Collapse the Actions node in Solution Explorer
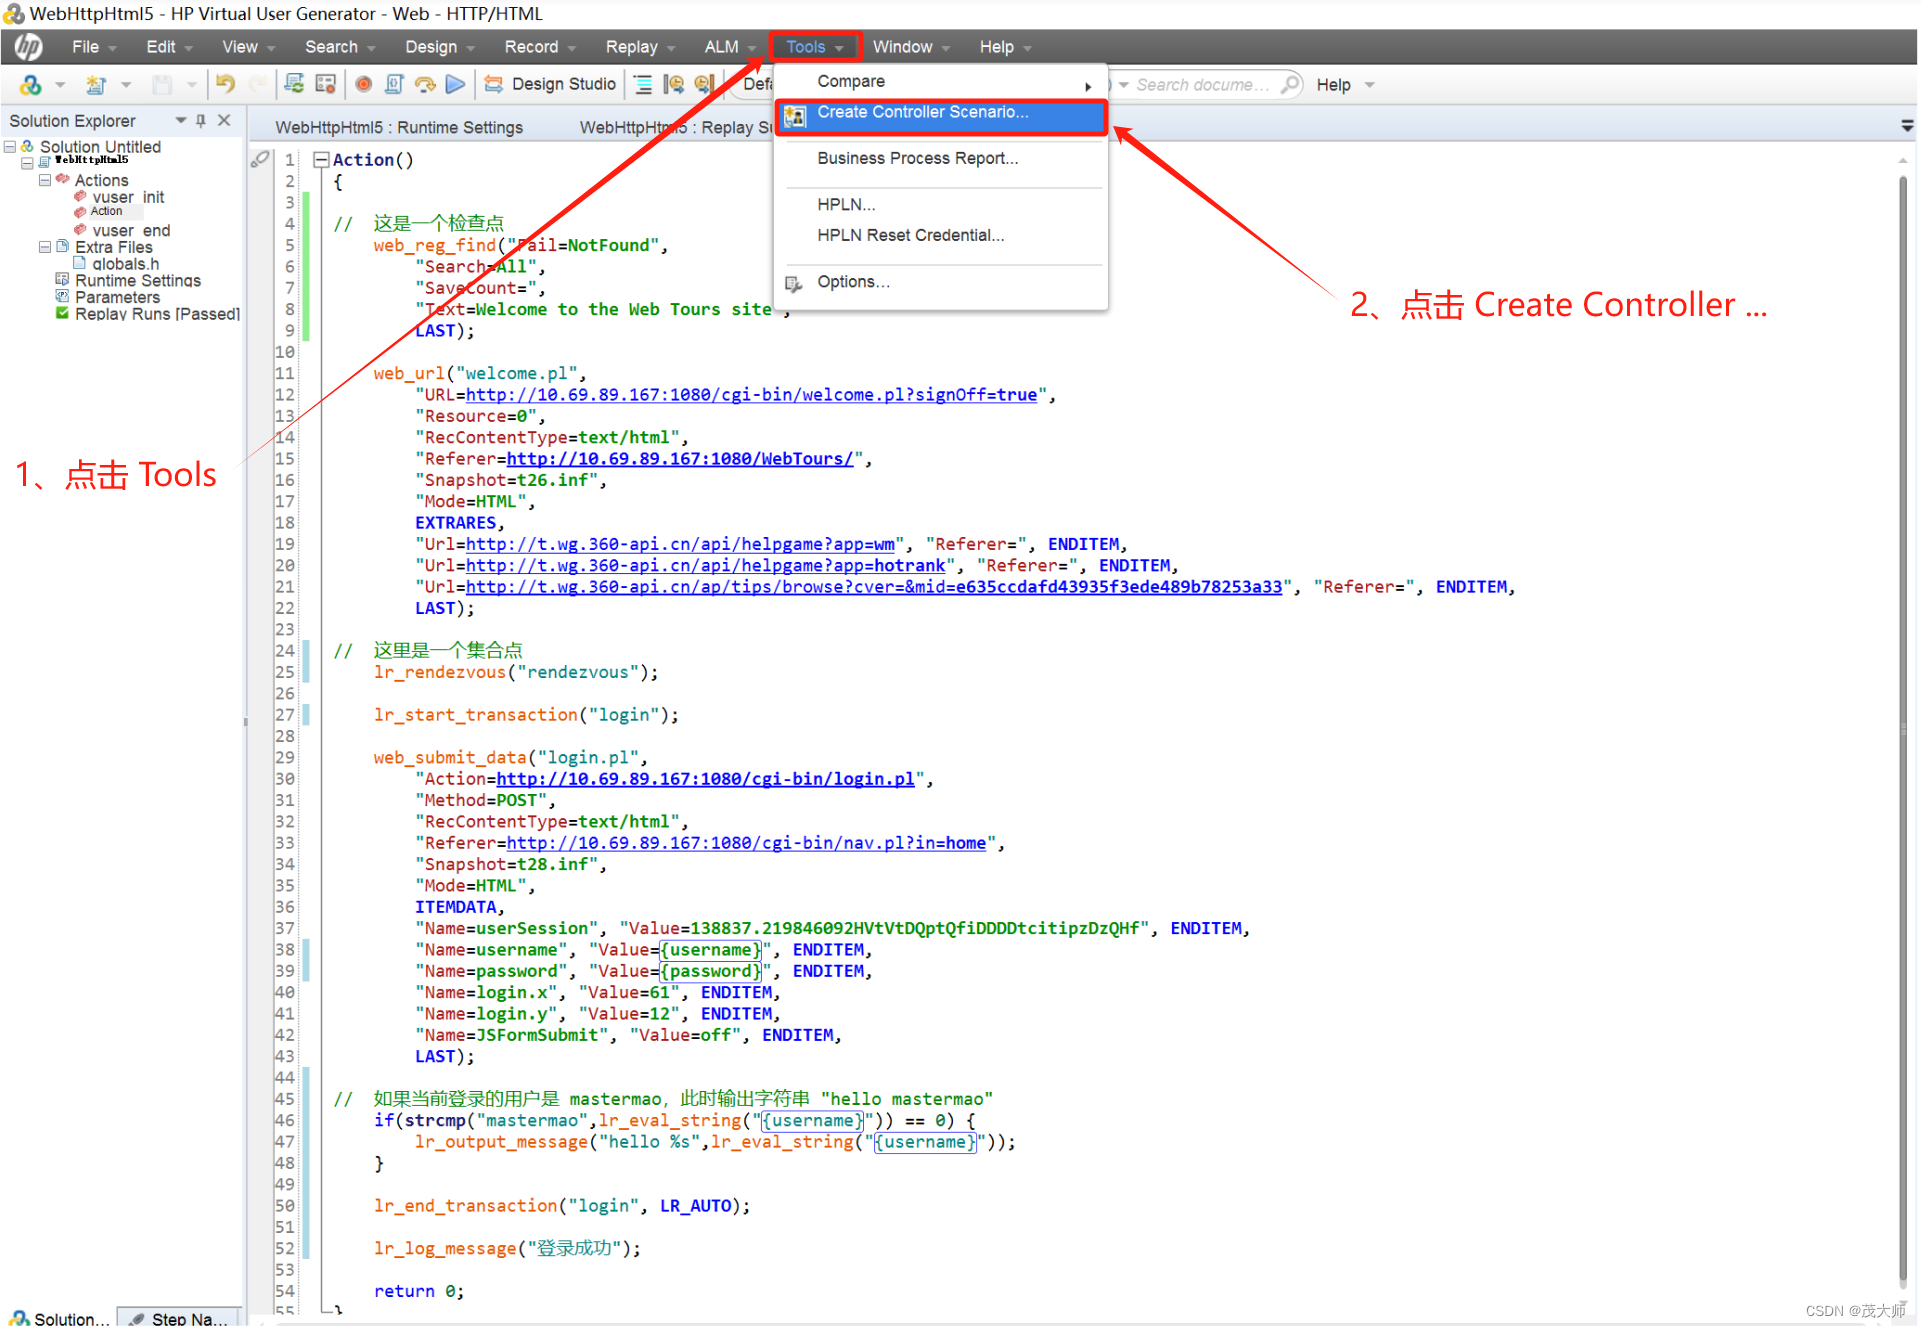 click(44, 180)
